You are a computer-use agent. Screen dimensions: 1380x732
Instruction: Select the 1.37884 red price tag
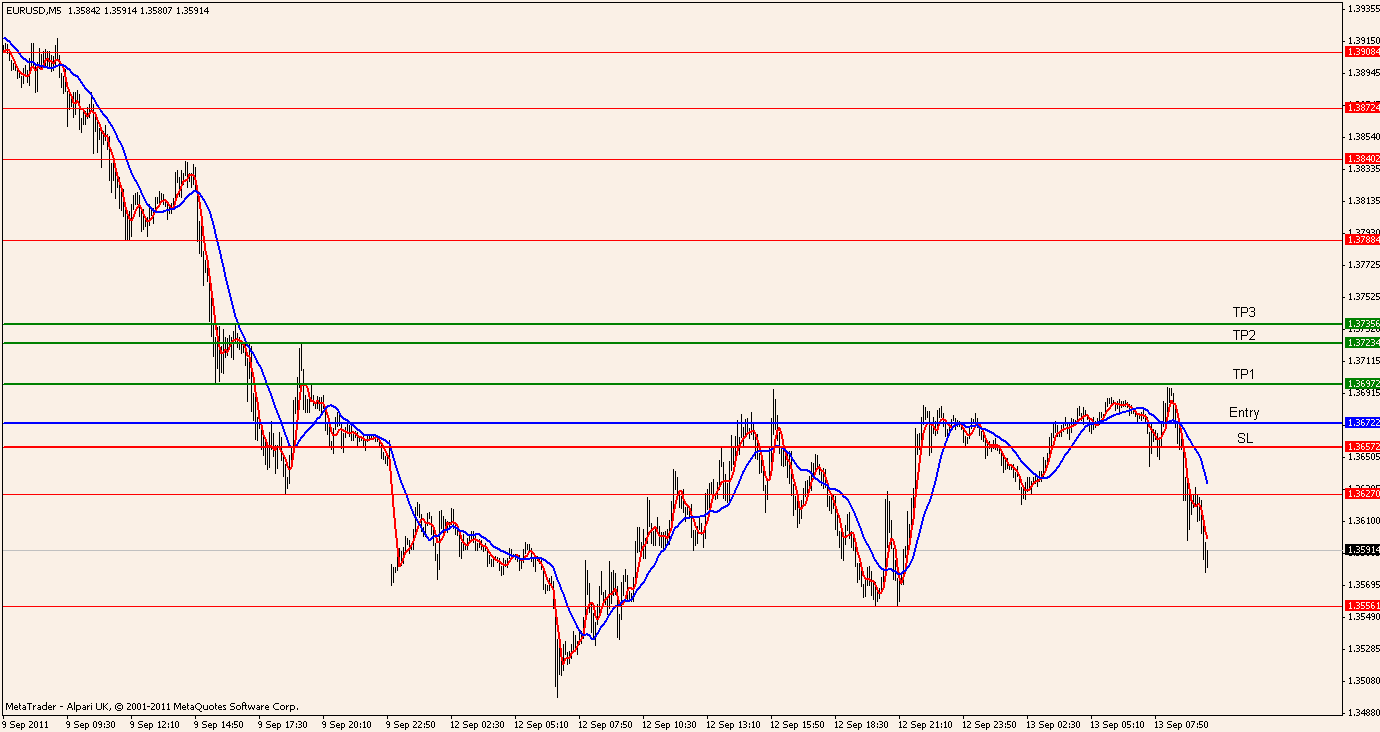click(x=1362, y=239)
